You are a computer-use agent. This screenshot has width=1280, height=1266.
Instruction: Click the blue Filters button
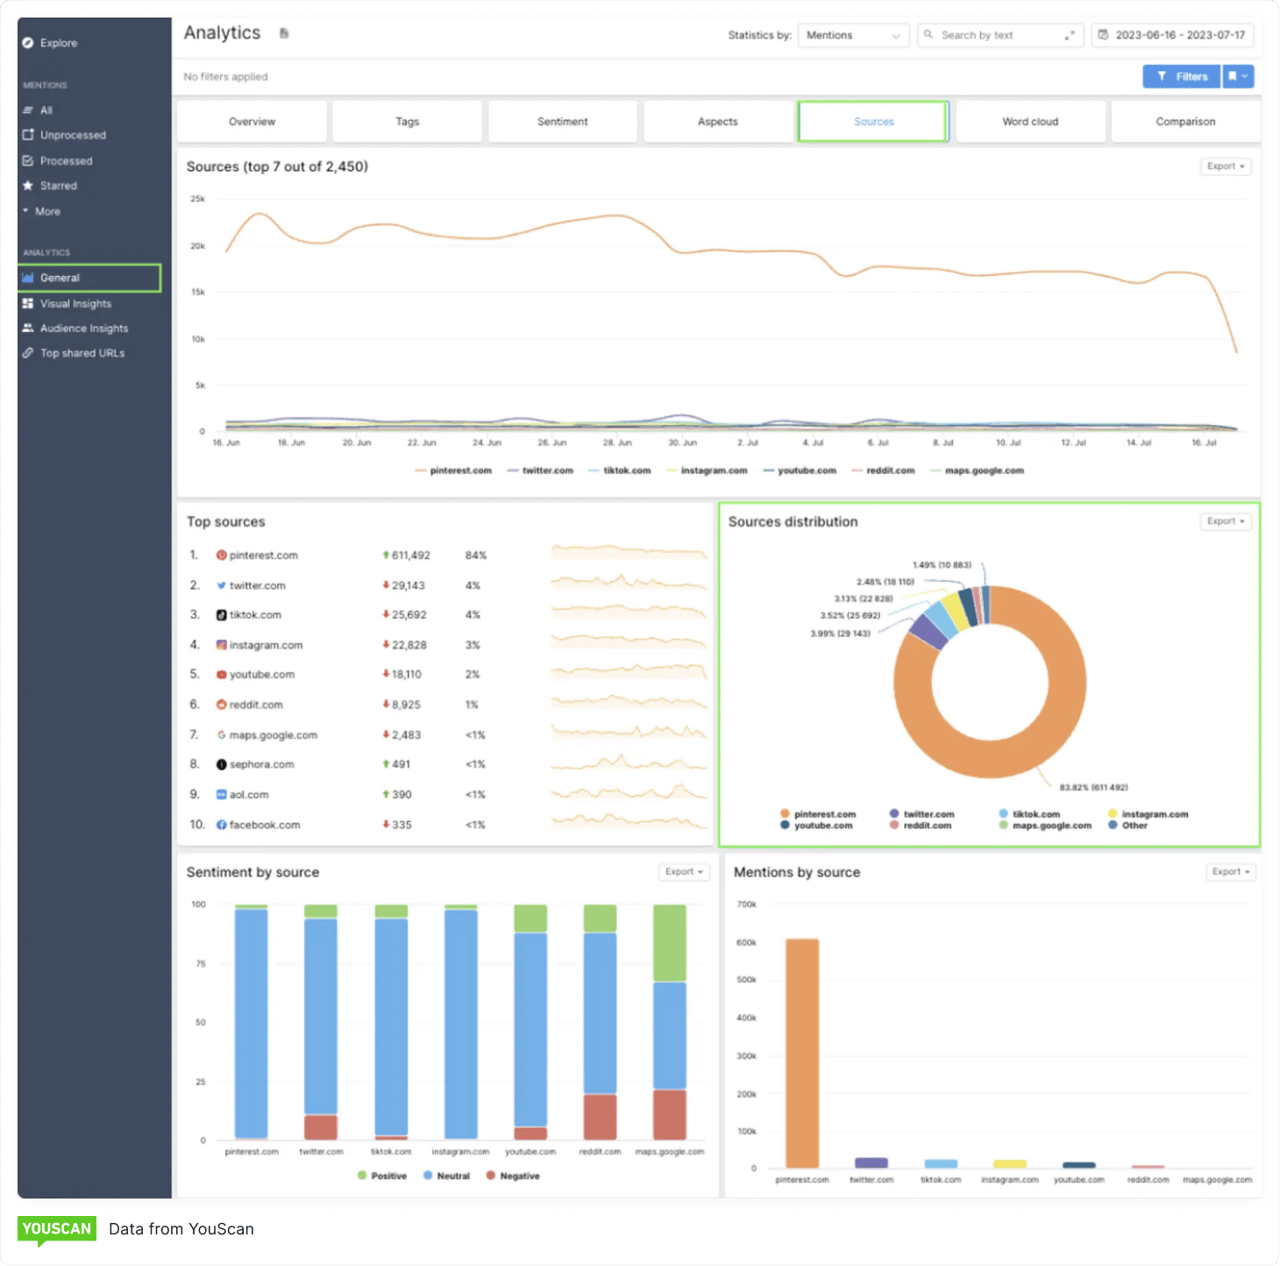point(1181,76)
